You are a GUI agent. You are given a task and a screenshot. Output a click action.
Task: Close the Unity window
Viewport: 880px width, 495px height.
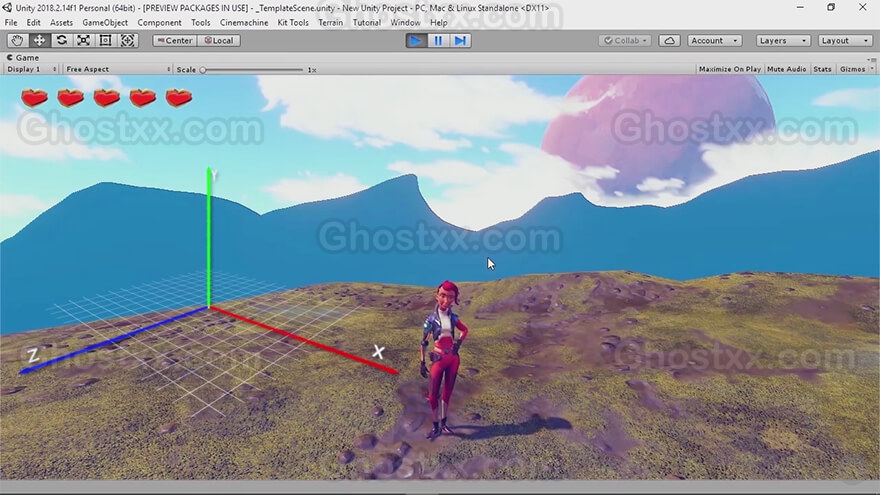[863, 7]
